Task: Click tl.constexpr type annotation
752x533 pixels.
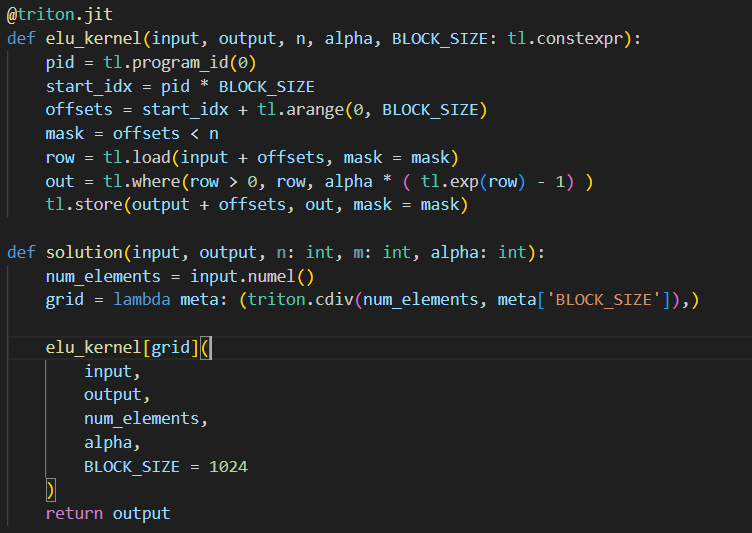Action: pos(565,38)
